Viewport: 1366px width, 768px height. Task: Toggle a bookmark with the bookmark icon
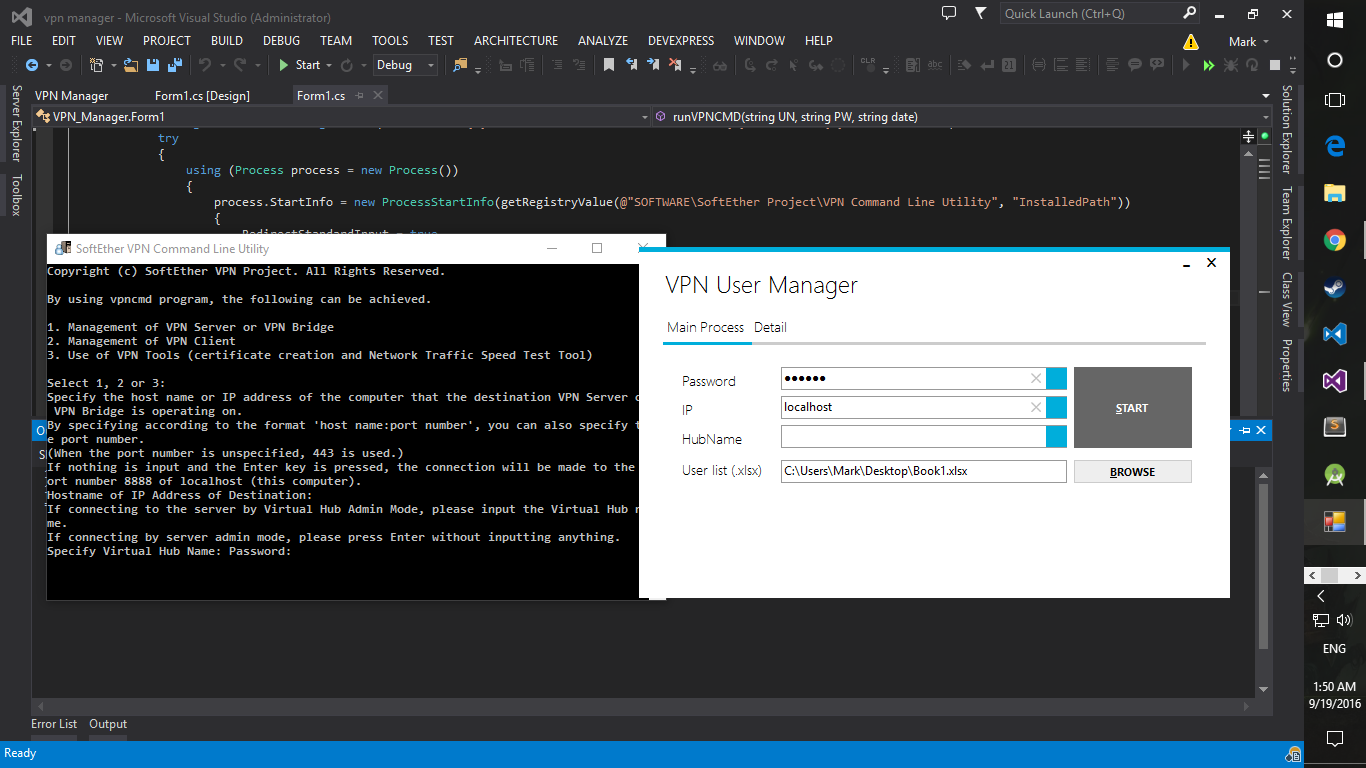pyautogui.click(x=608, y=65)
